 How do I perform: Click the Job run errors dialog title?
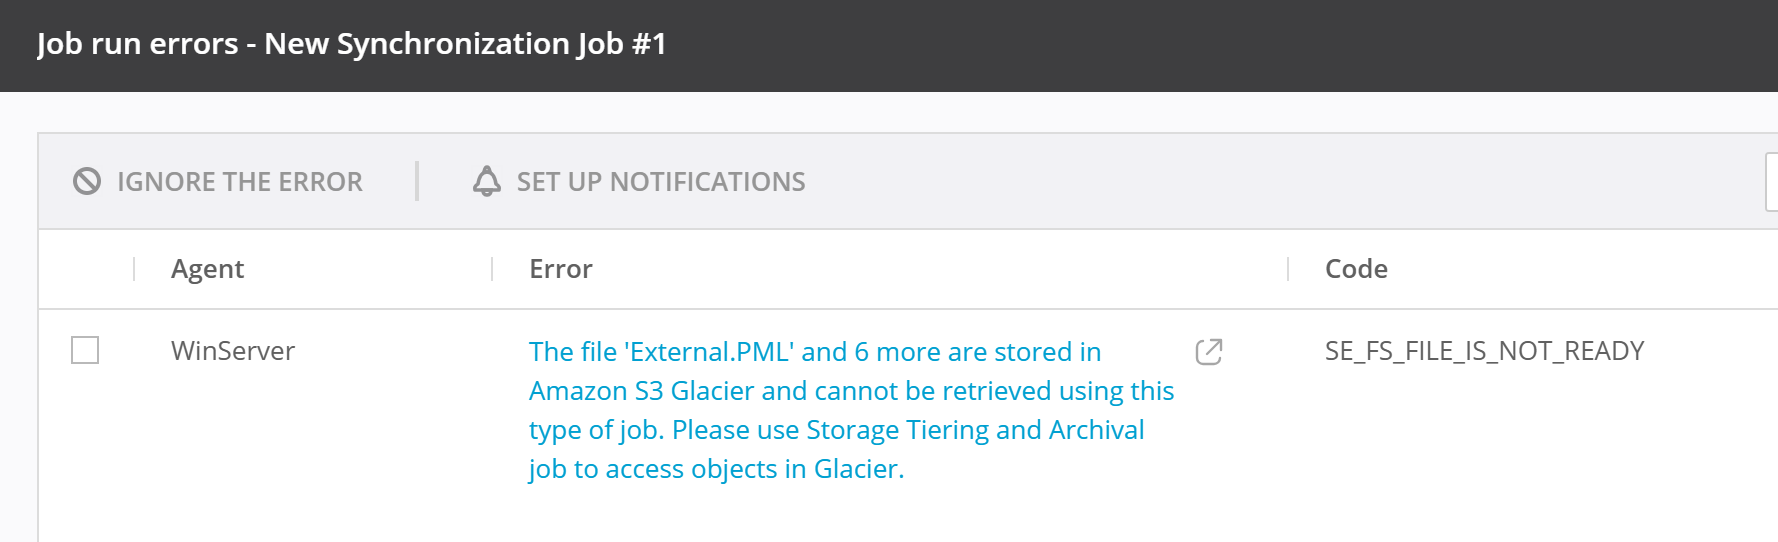(x=351, y=44)
